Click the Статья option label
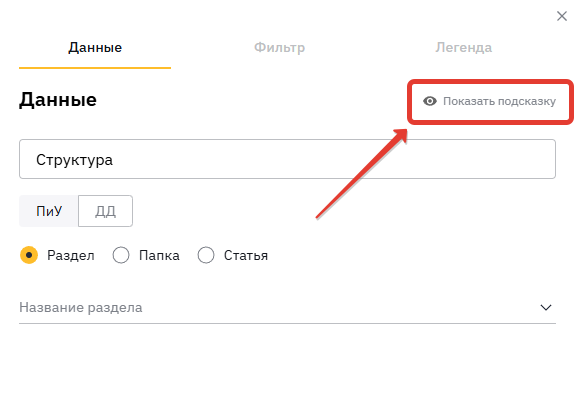The width and height of the screenshot is (579, 416). [246, 255]
